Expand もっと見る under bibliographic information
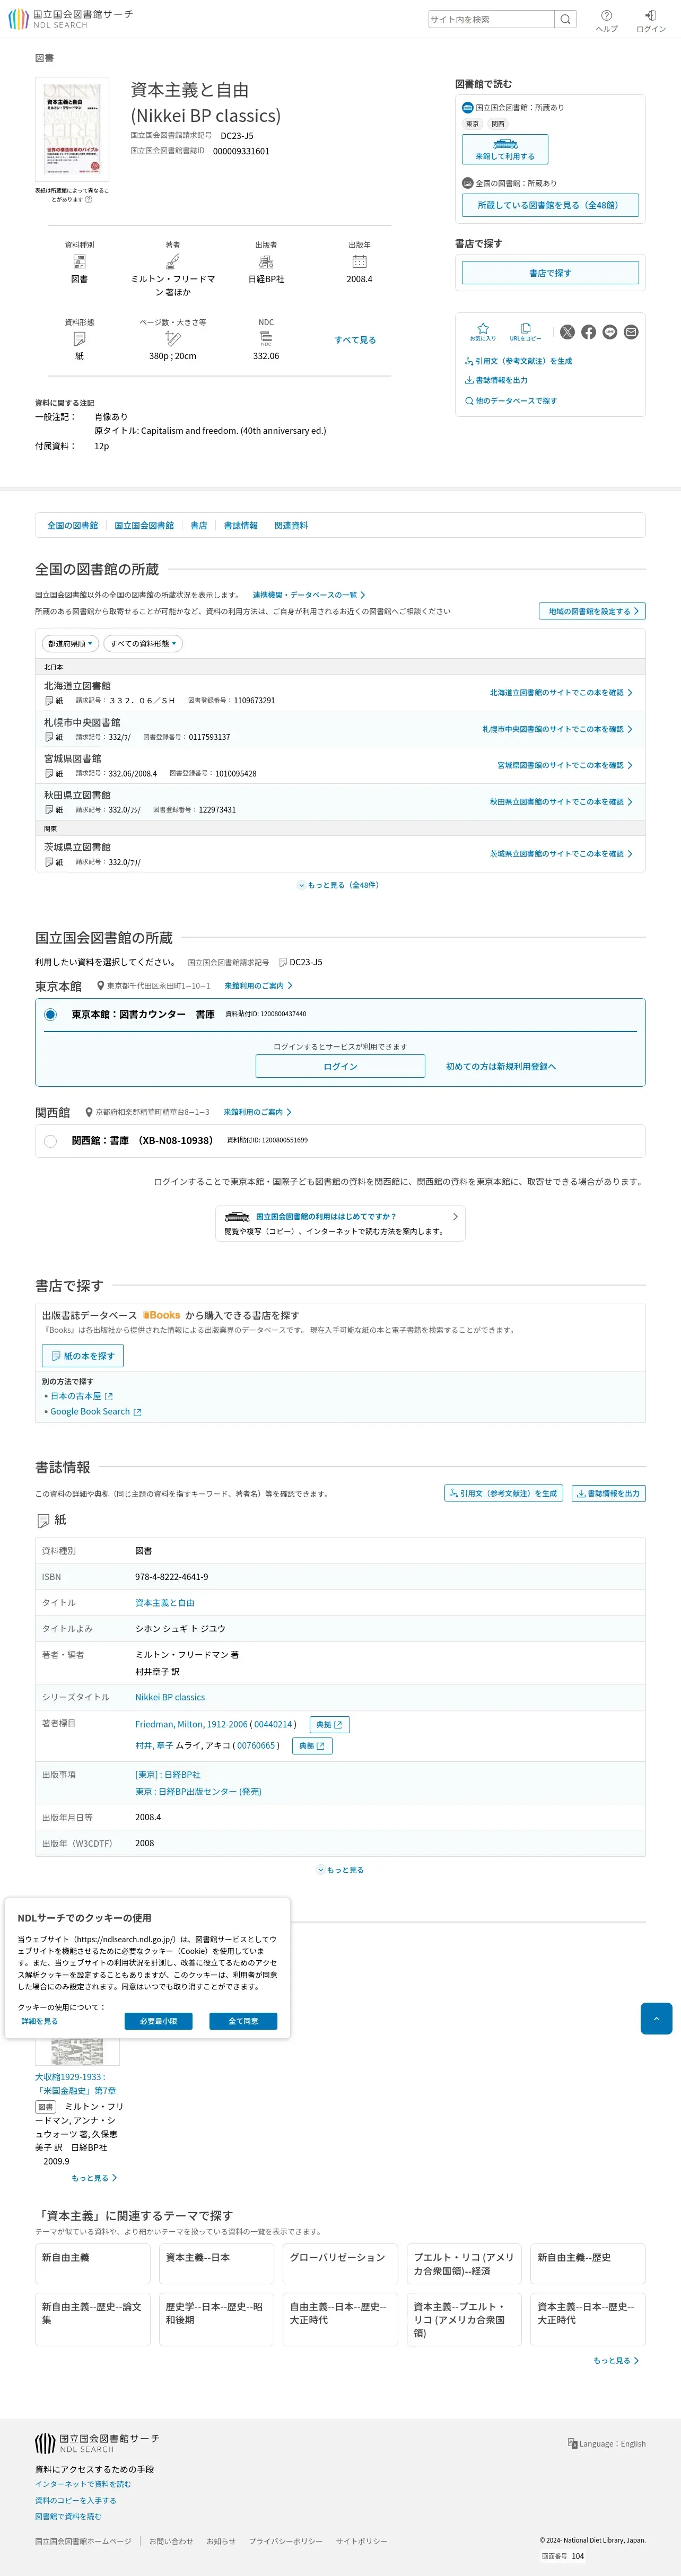Viewport: 681px width, 2576px height. click(341, 1870)
